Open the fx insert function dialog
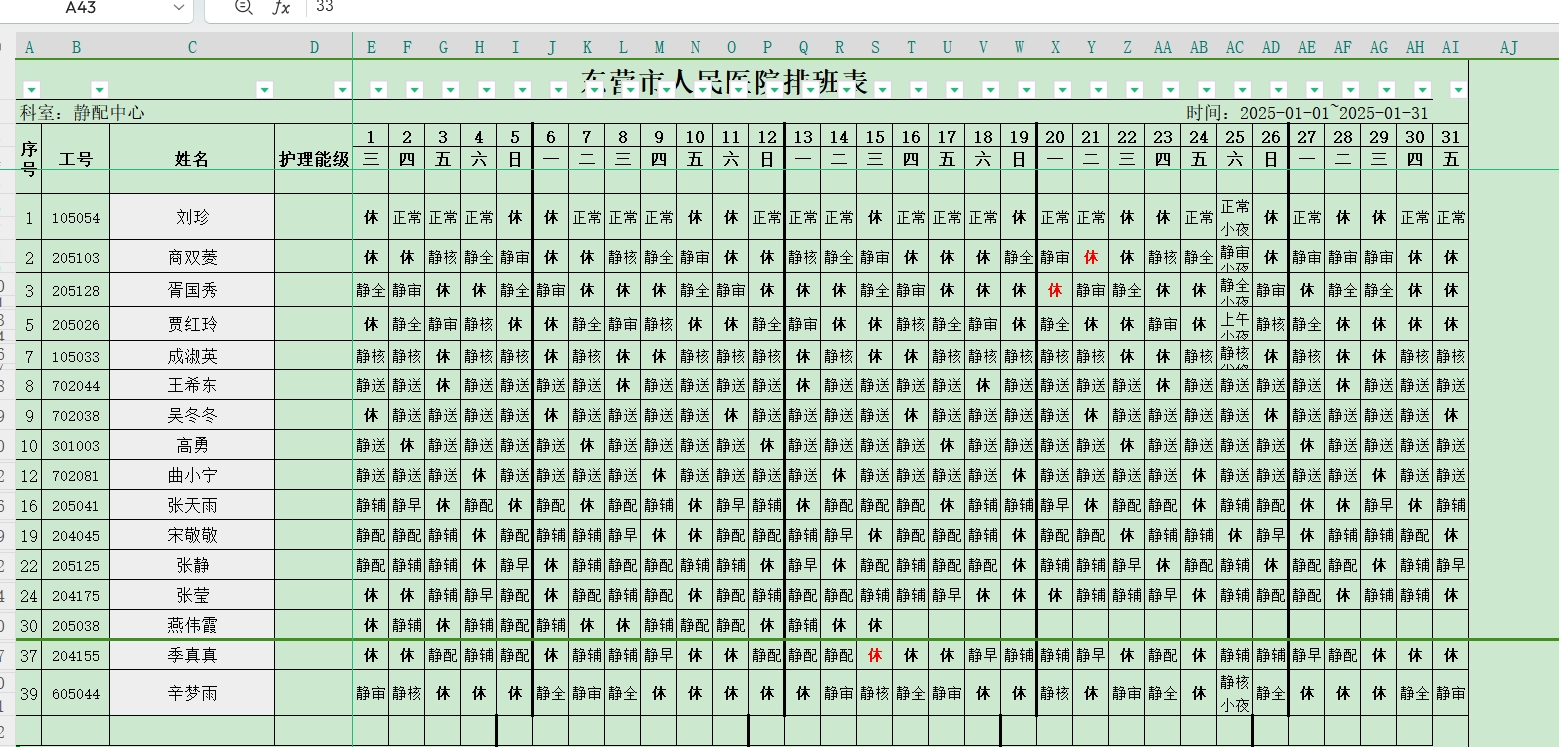The height and width of the screenshot is (747, 1559). click(x=282, y=7)
